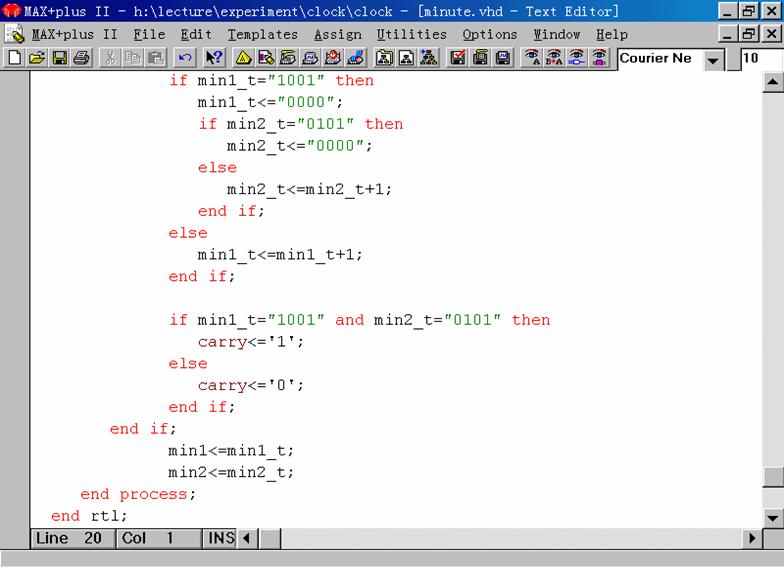Click MAX+plus II pencil icon in menu bar
The height and width of the screenshot is (568, 784).
[14, 34]
